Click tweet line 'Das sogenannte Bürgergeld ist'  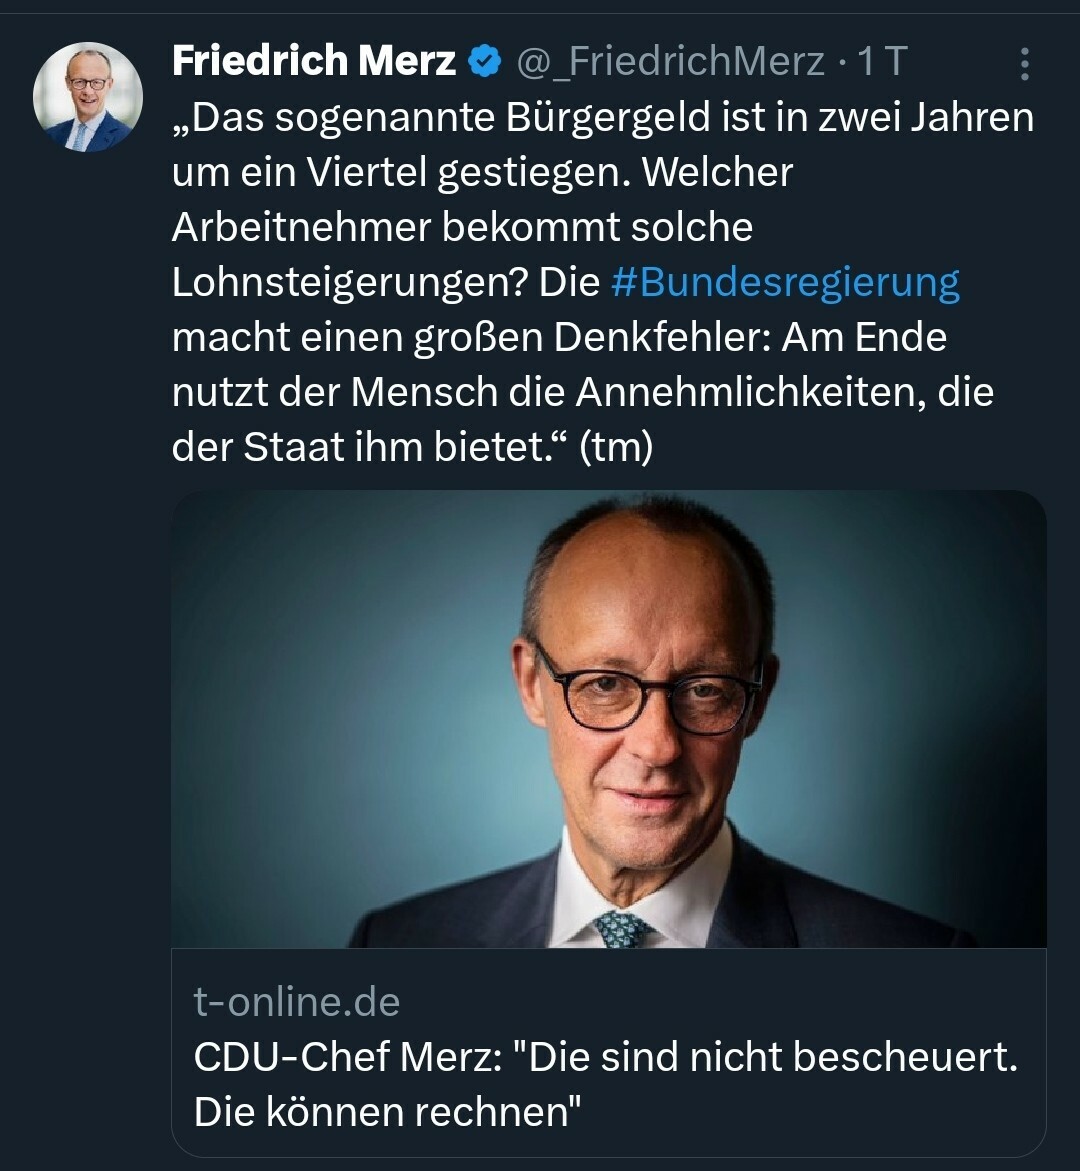tap(603, 118)
